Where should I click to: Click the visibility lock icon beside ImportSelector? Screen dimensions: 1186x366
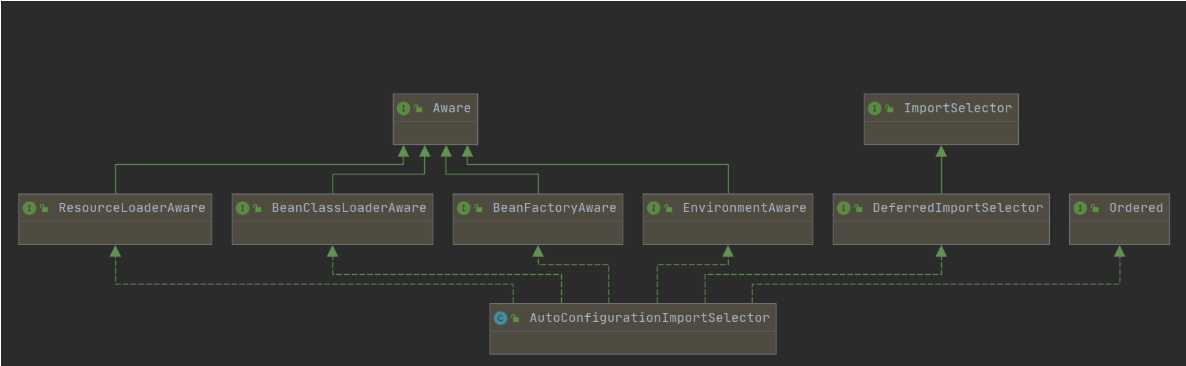(x=890, y=109)
